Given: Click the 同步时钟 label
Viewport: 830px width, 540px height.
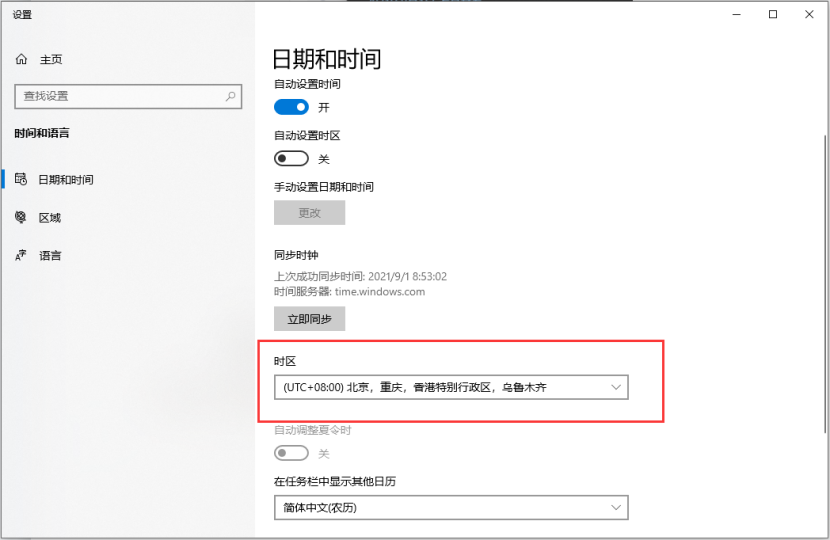Looking at the screenshot, I should 296,255.
